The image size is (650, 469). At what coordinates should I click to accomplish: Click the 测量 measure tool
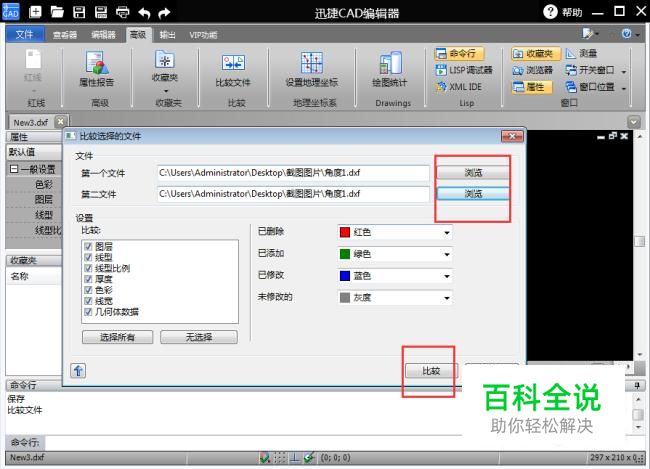pyautogui.click(x=581, y=53)
